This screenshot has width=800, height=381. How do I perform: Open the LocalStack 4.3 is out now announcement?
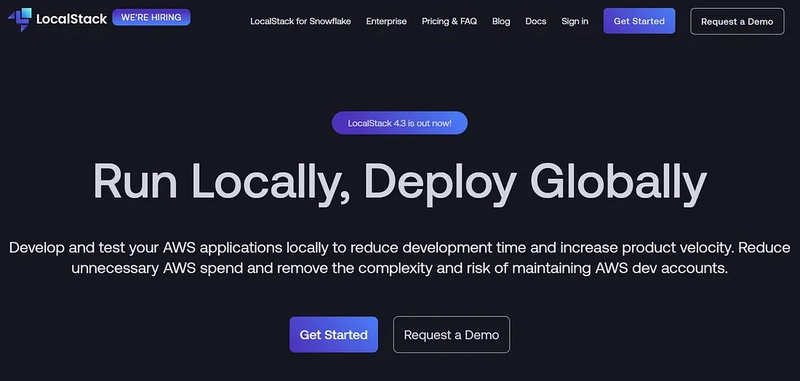[399, 123]
